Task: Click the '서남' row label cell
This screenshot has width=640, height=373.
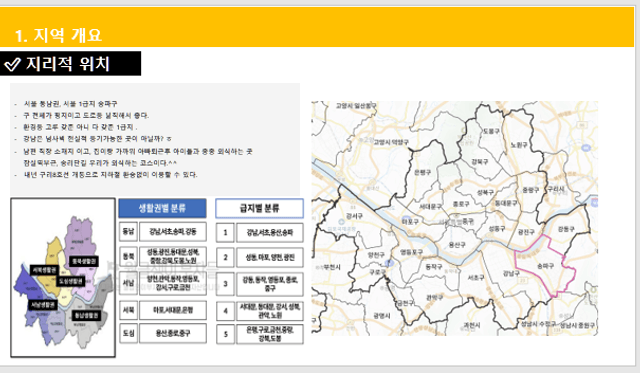Action: click(128, 283)
